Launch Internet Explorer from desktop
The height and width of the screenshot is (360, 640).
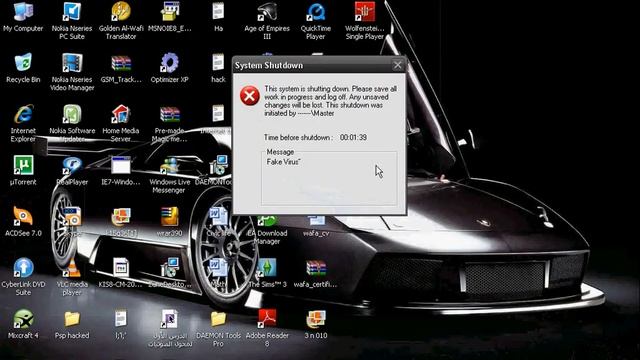pos(23,114)
